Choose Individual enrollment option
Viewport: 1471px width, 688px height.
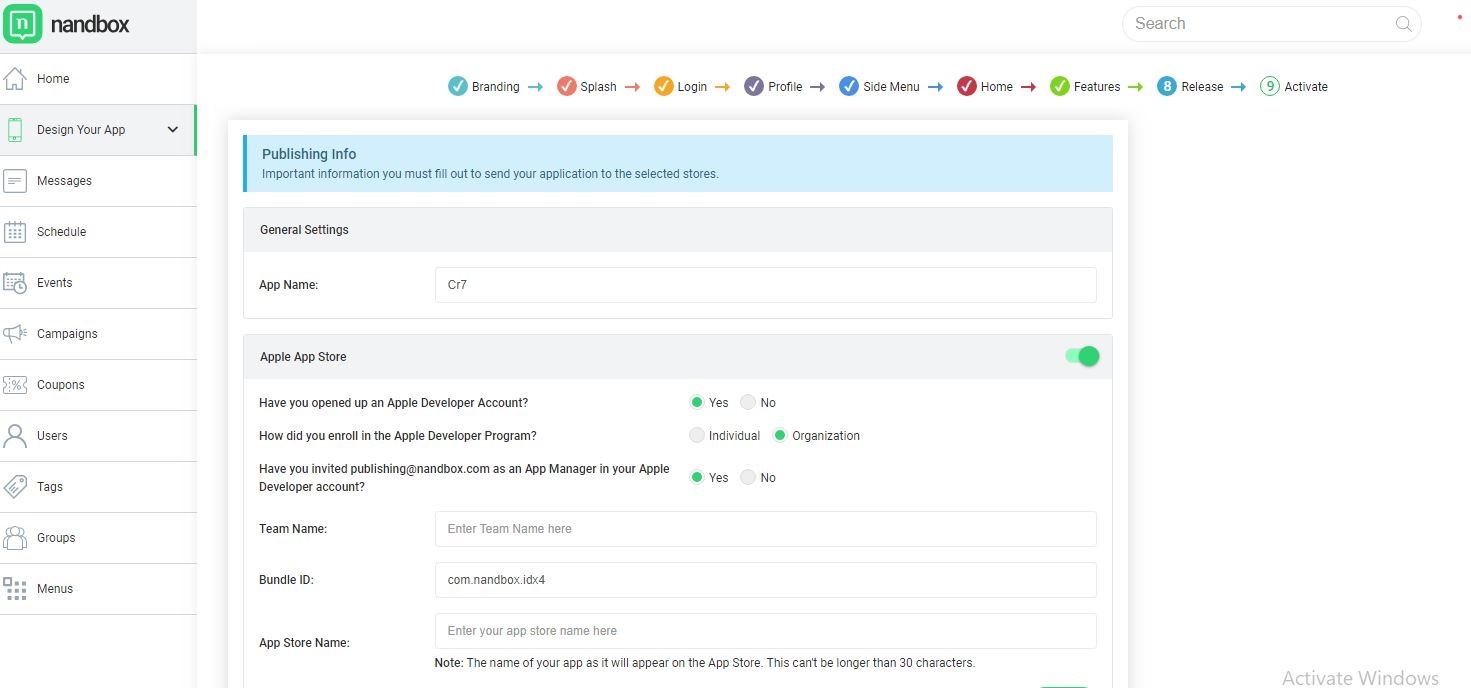click(697, 436)
